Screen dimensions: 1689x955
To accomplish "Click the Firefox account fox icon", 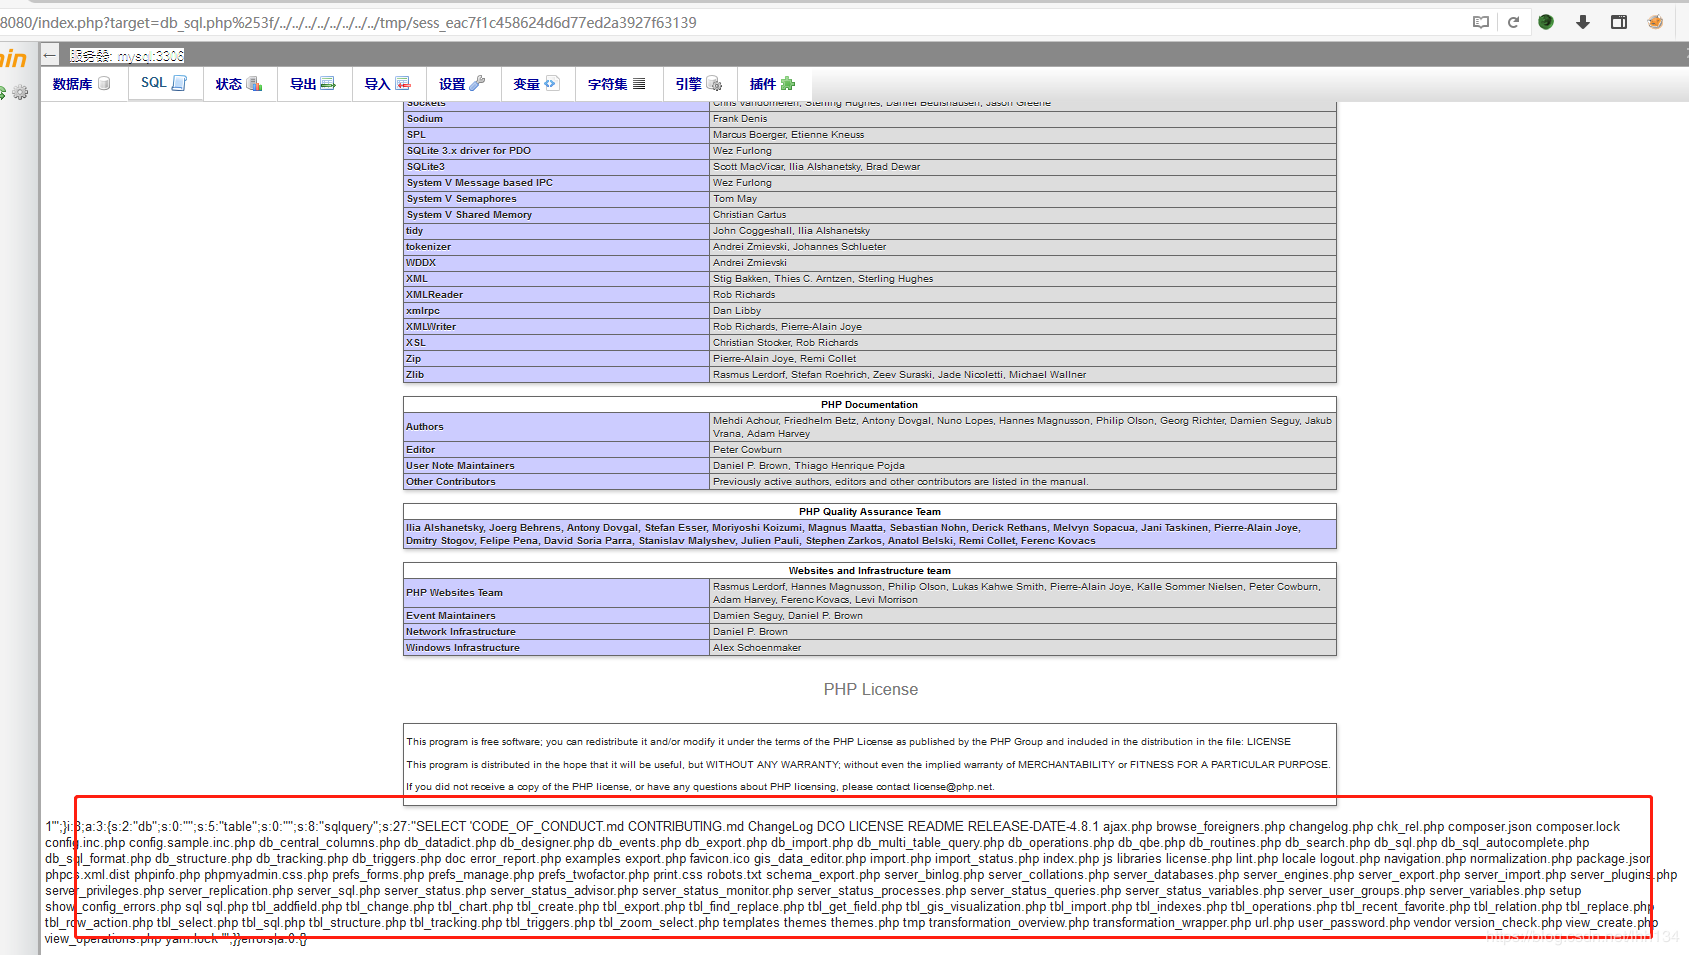I will (1654, 21).
